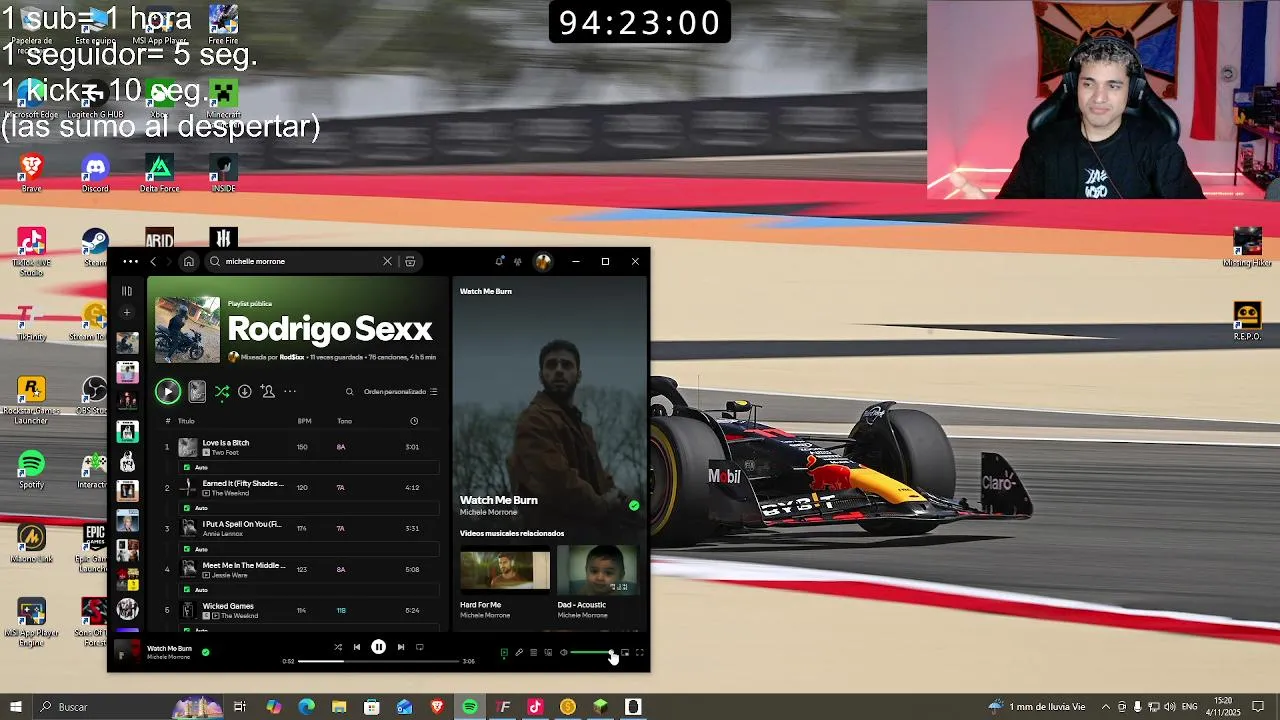Toggle green shuffle for the playlist
This screenshot has height=720, width=1280.
tap(222, 392)
